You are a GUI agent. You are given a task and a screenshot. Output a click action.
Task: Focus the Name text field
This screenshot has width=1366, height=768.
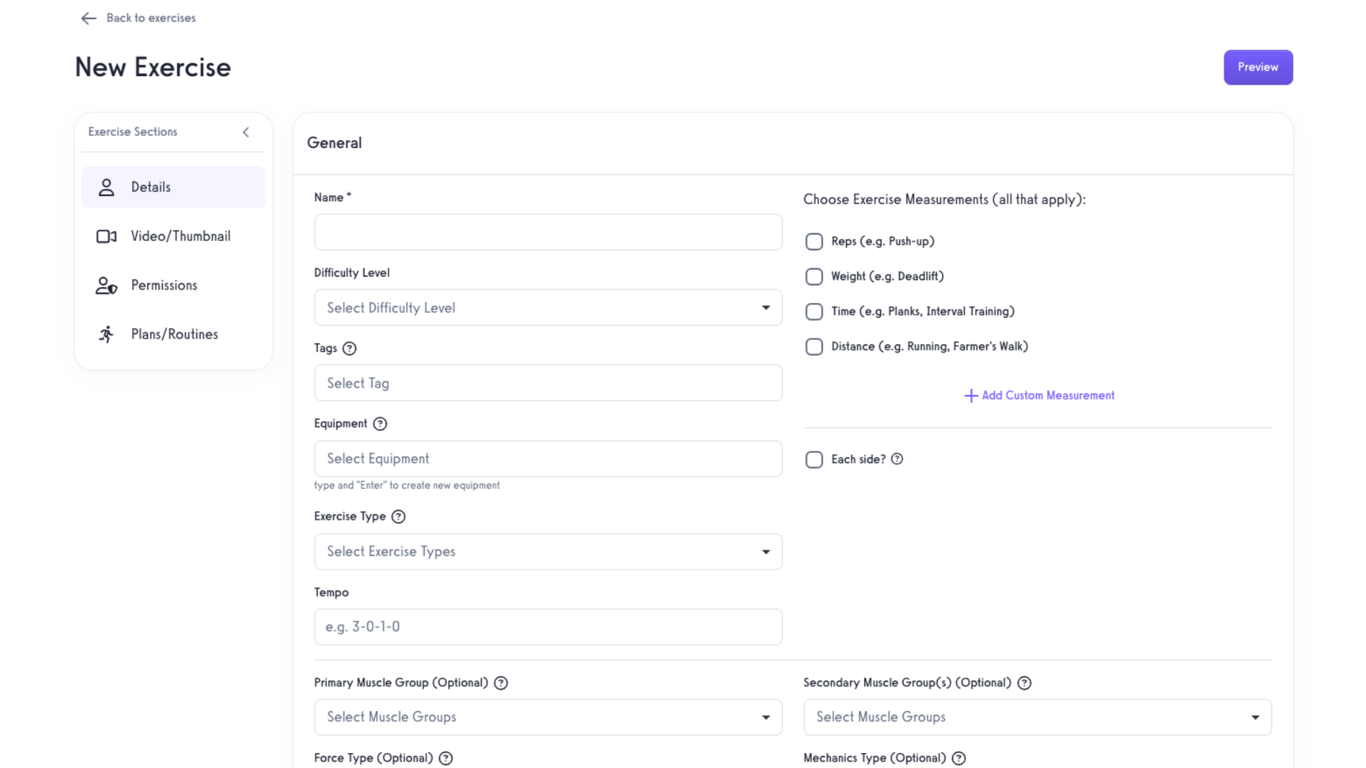548,232
